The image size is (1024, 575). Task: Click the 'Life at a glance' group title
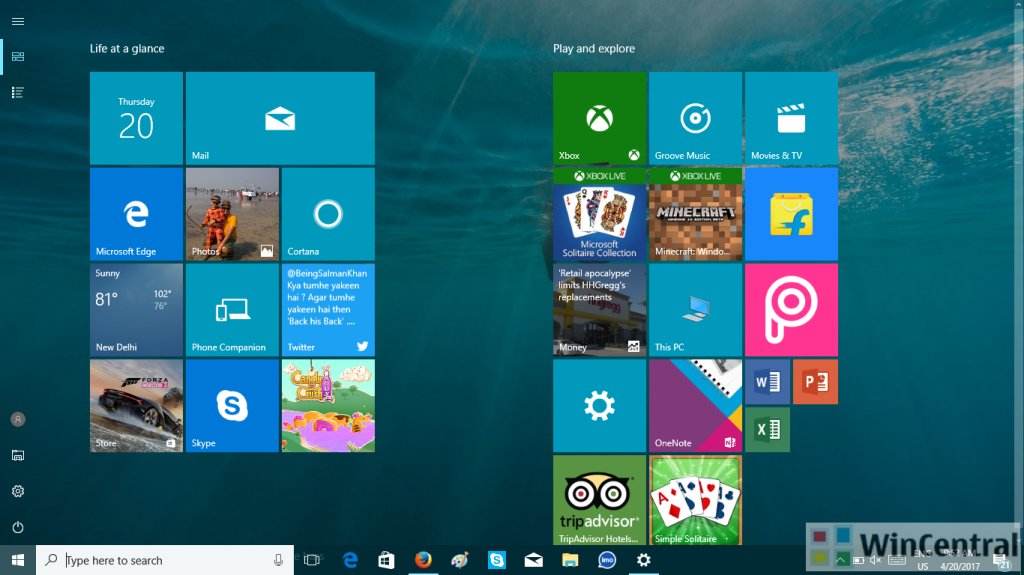(127, 48)
